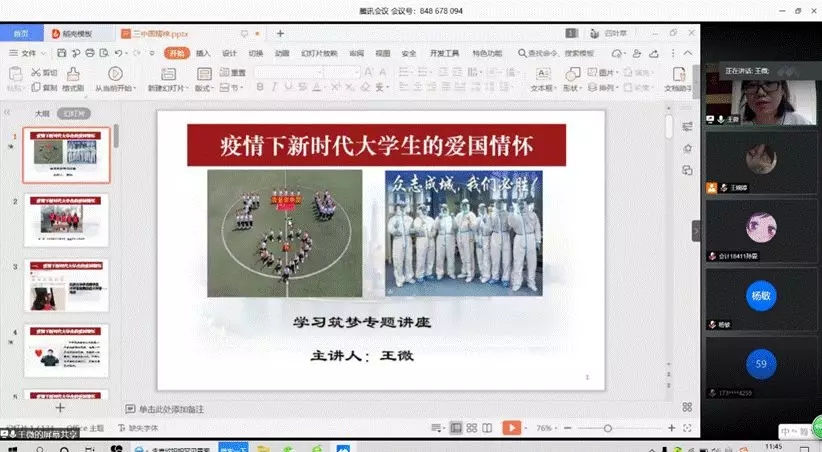Open the Home (开始) ribbon tab

(x=177, y=53)
